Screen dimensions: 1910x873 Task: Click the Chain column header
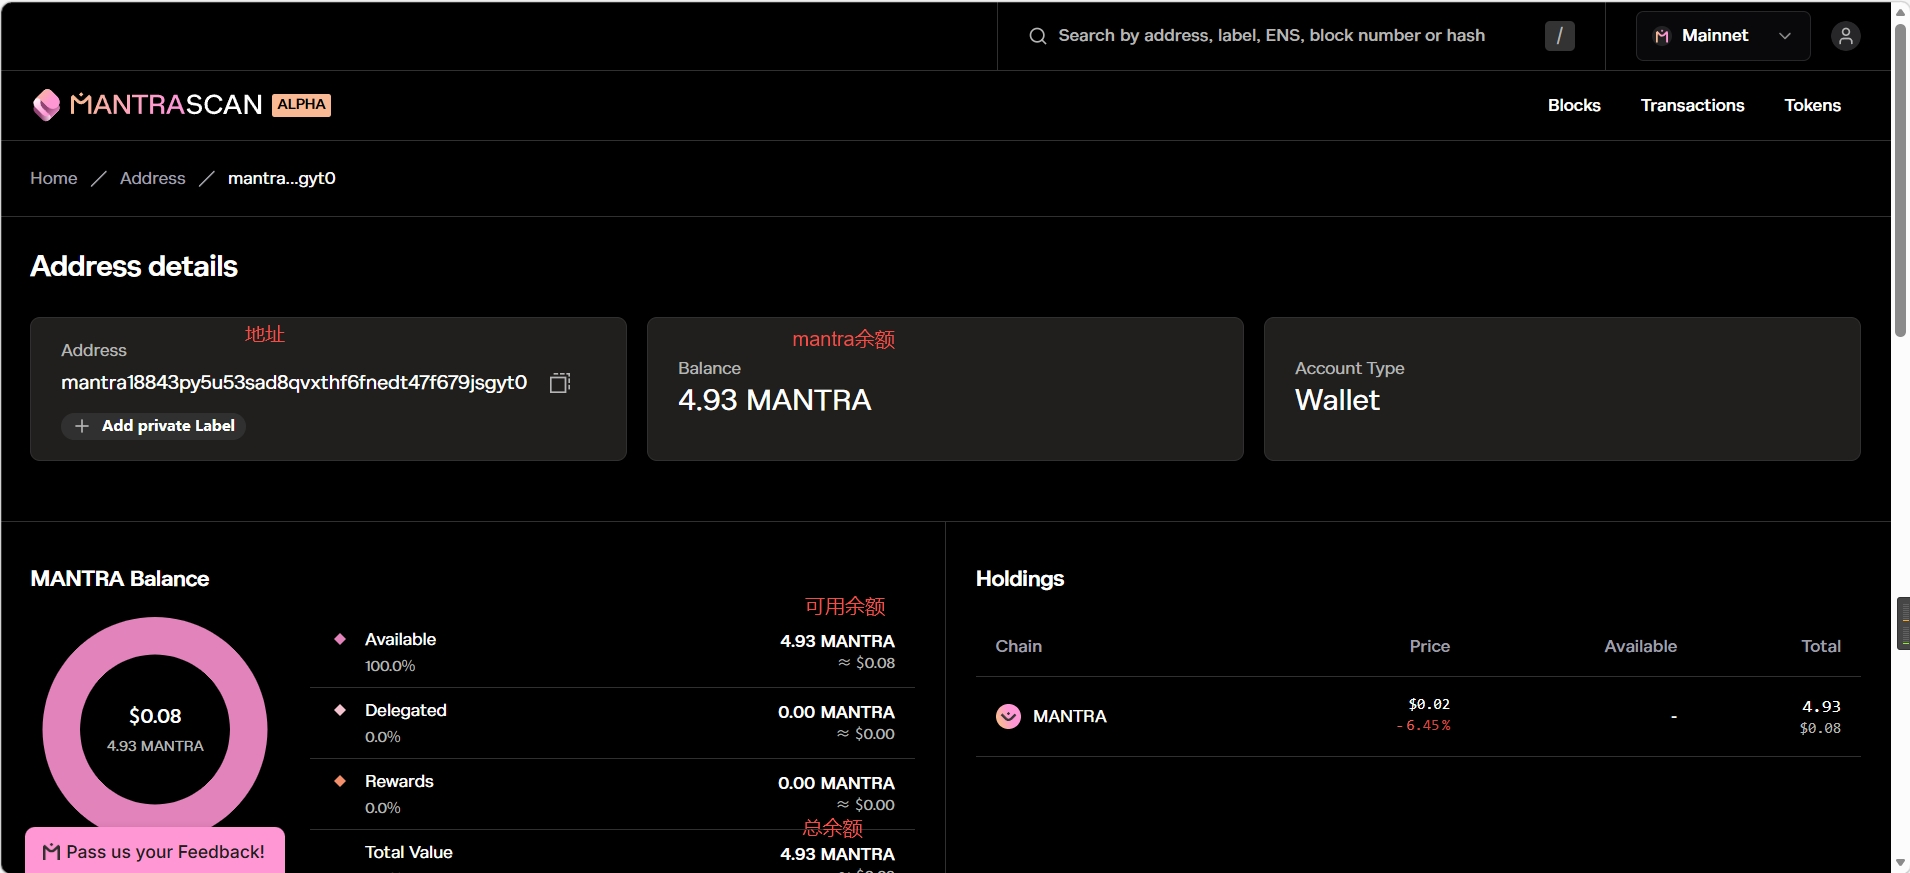tap(1018, 646)
